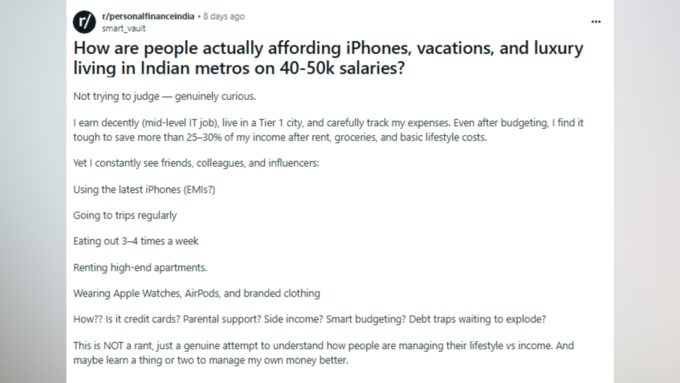This screenshot has height=383, width=680.
Task: Click the blurred left margin outside the post
Action: coord(33,191)
